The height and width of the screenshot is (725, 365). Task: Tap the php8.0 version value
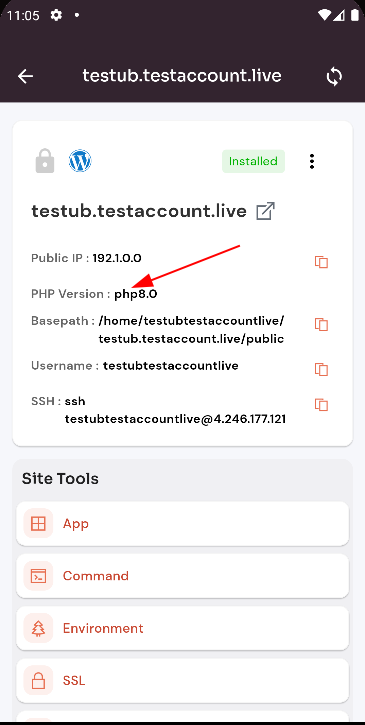pyautogui.click(x=136, y=294)
